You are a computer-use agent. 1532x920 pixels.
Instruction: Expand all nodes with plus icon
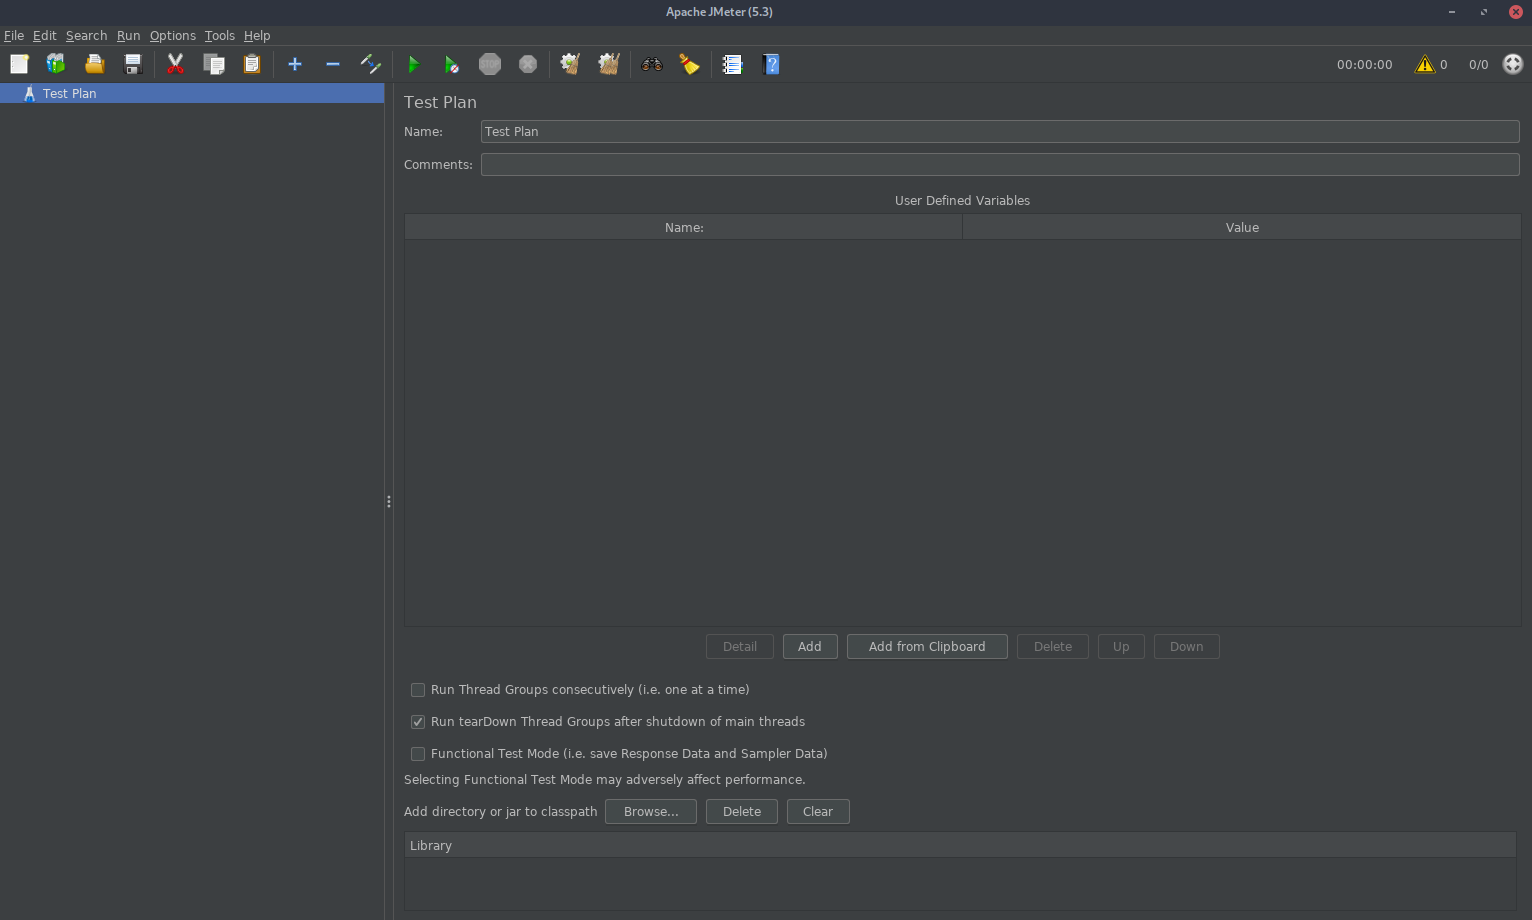295,64
